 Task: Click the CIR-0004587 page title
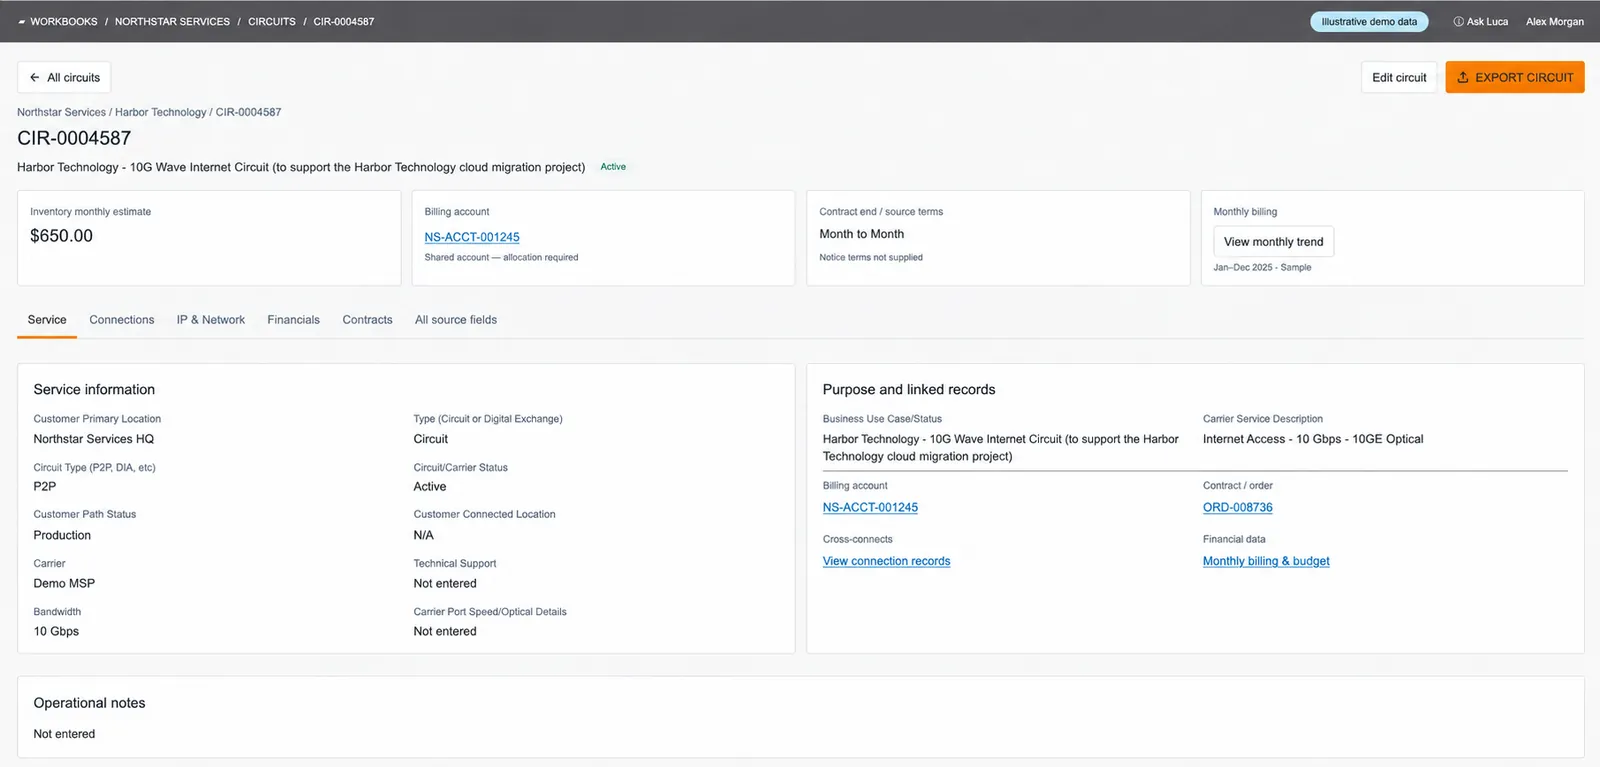point(74,138)
